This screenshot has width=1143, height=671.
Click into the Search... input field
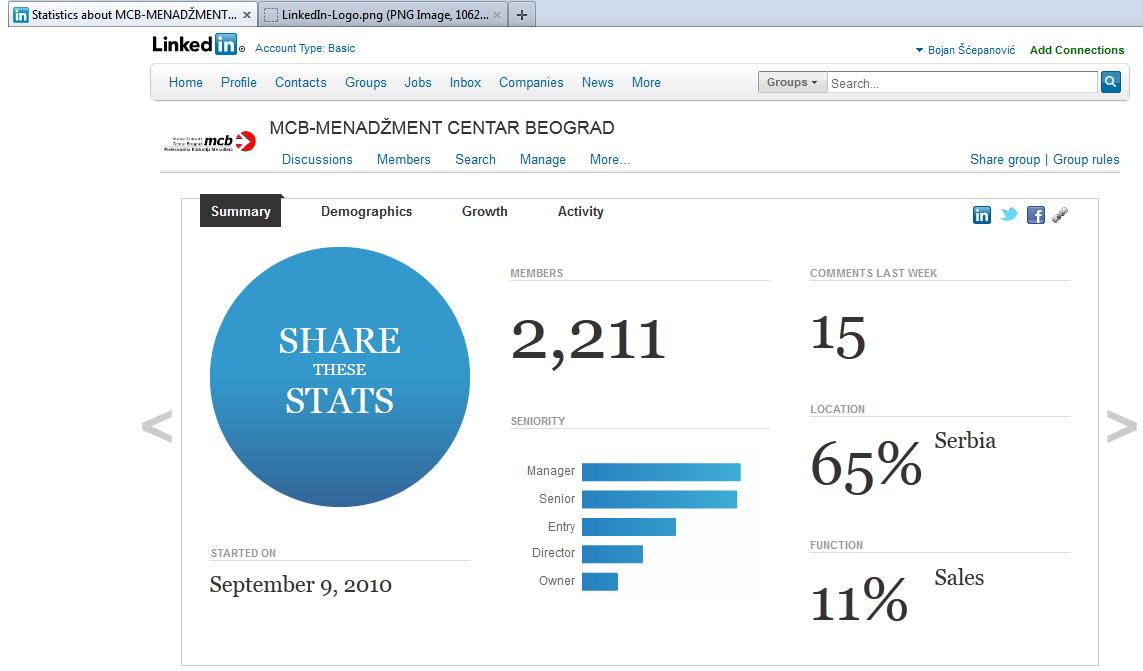click(x=962, y=82)
